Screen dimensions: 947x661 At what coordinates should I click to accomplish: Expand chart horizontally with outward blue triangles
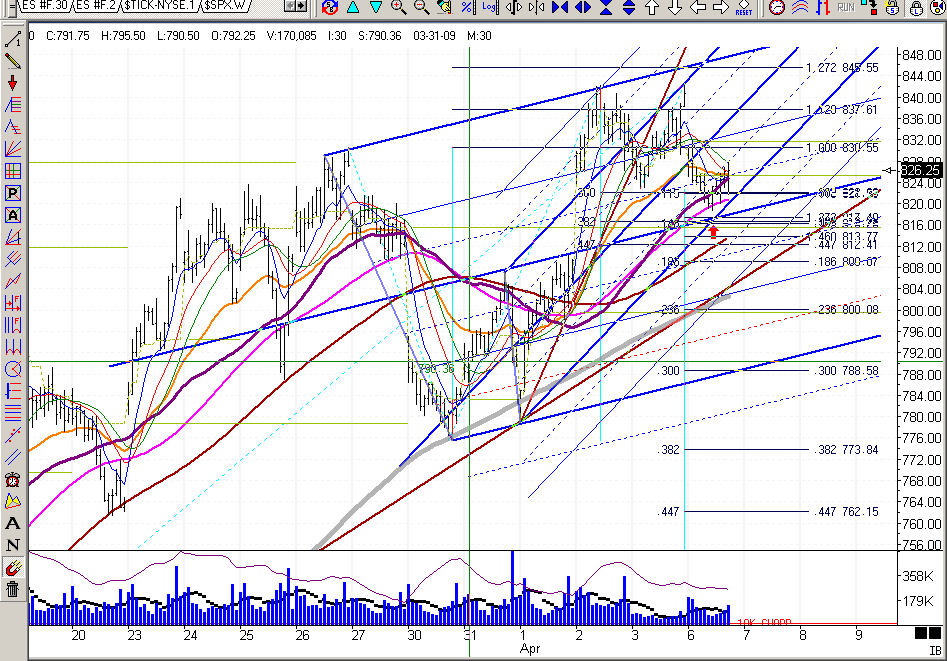(583, 7)
